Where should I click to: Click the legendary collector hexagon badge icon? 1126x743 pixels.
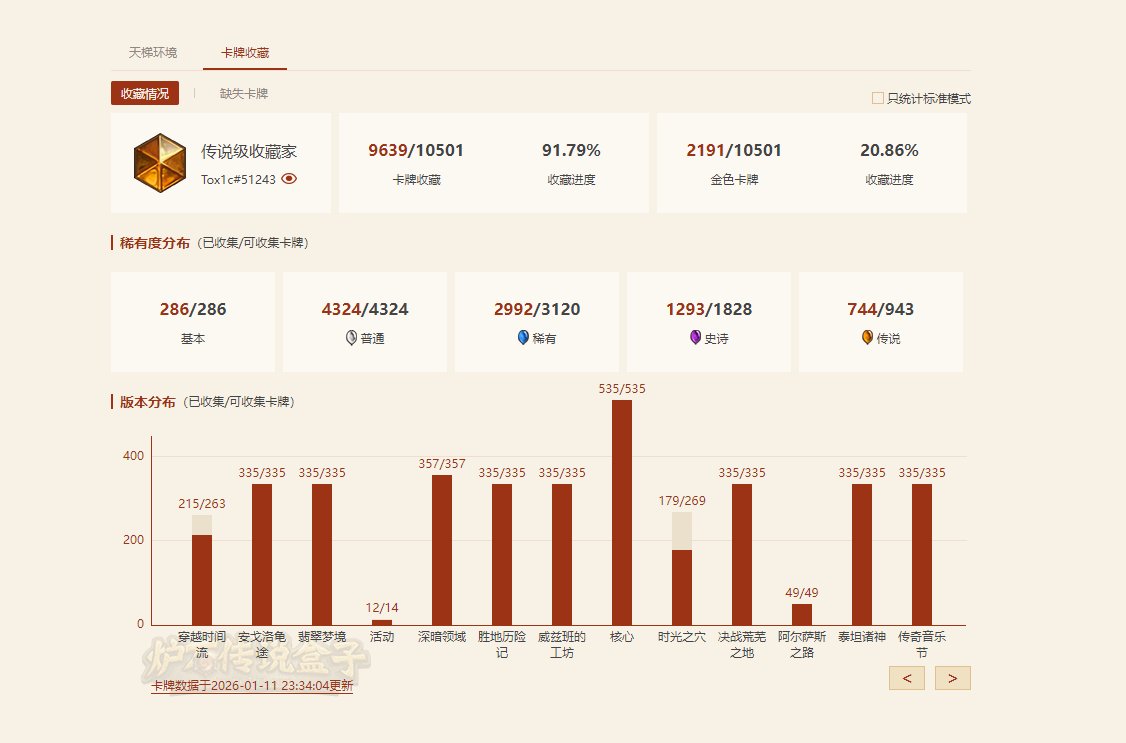tap(159, 162)
